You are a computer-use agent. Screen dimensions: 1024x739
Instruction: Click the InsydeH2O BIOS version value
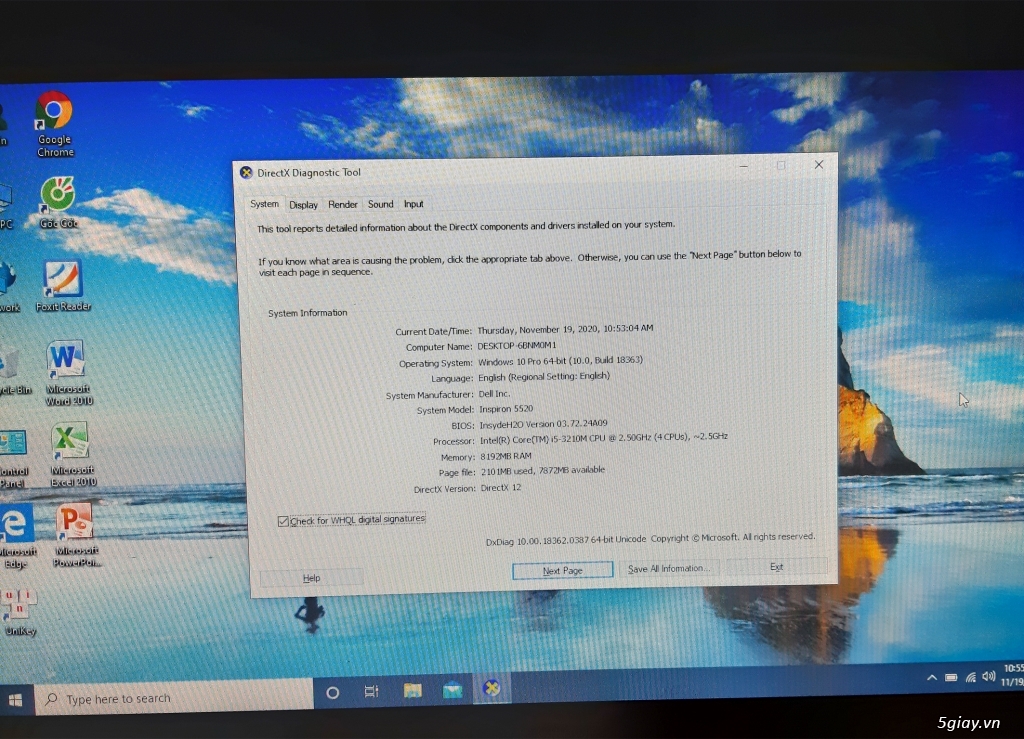coord(543,424)
